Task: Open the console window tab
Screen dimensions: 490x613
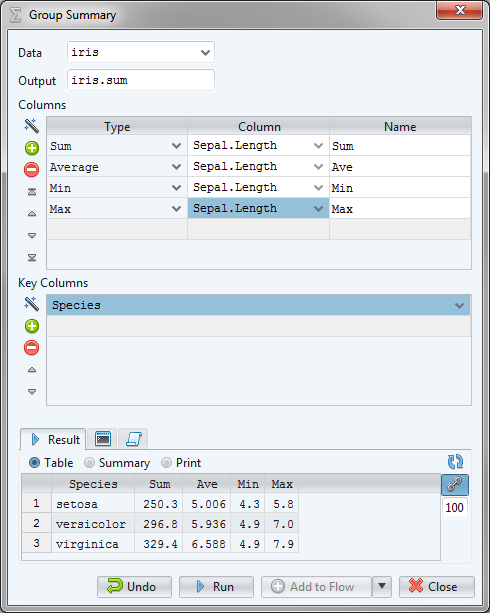Action: point(102,439)
